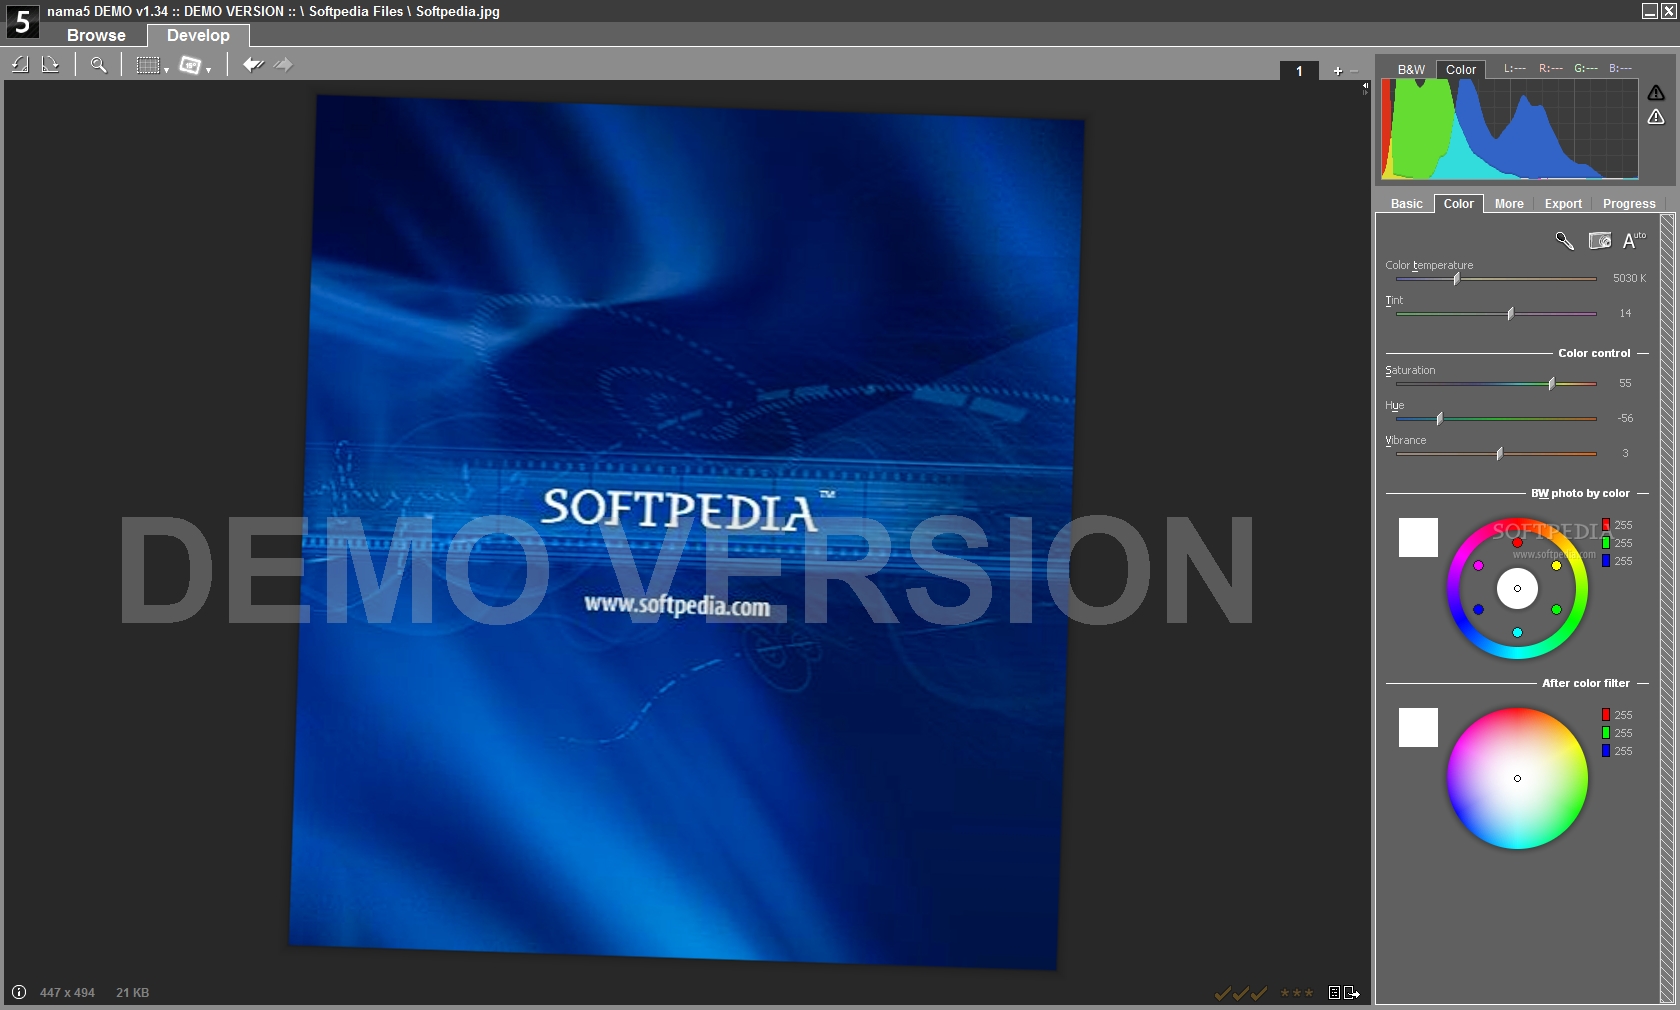
Task: Add a new version with plus
Action: [x=1337, y=71]
